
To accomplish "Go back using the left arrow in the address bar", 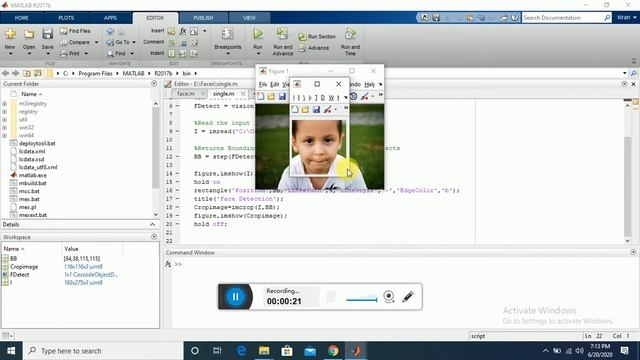I will [x=5, y=73].
